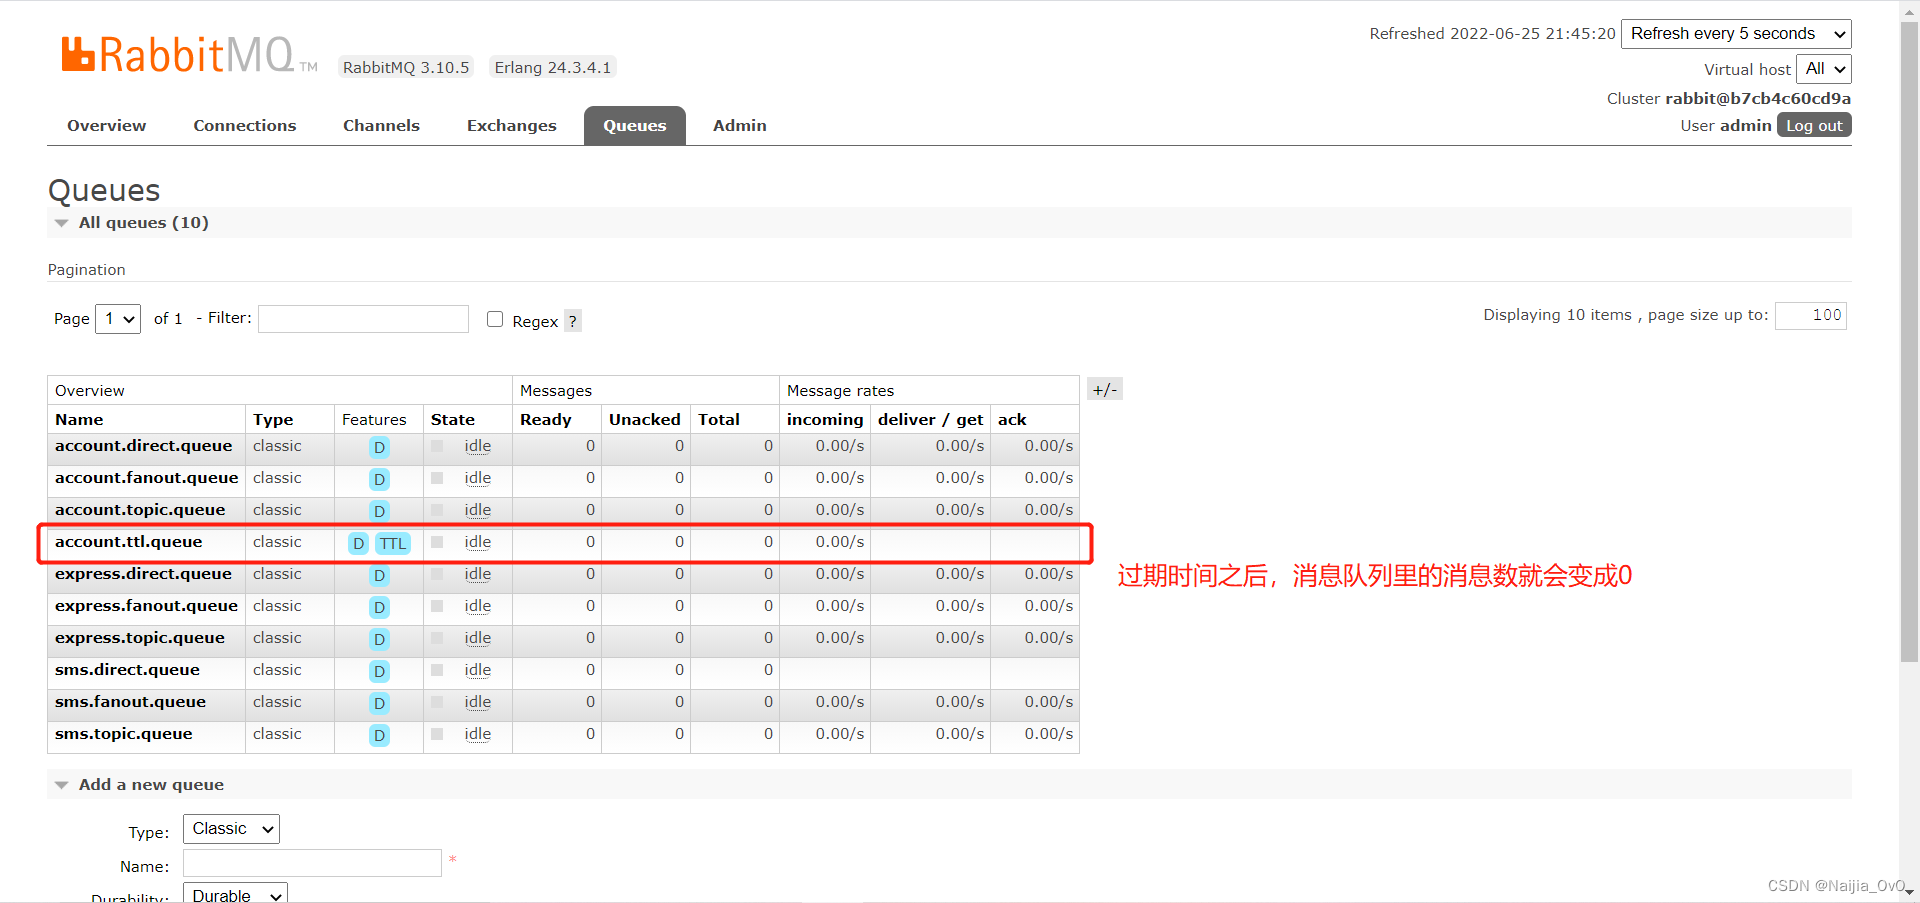Viewport: 1920px width, 903px height.
Task: Open the Durability dropdown
Action: coord(235,895)
